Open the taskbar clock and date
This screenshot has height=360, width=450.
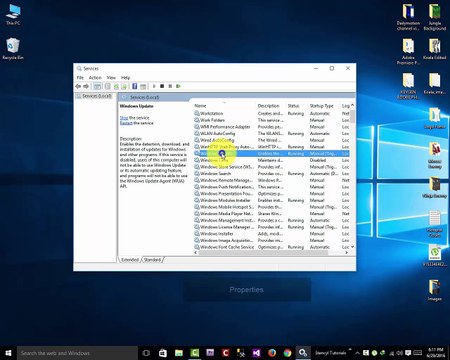(x=436, y=353)
